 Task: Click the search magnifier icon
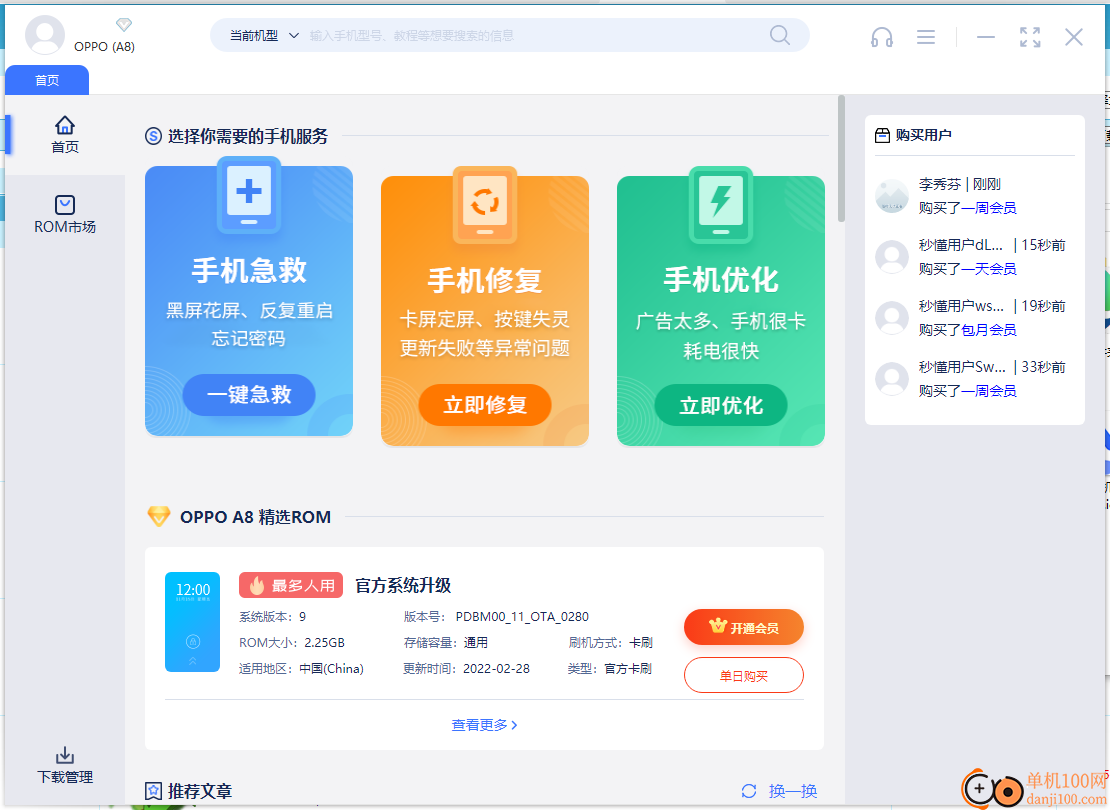(779, 35)
